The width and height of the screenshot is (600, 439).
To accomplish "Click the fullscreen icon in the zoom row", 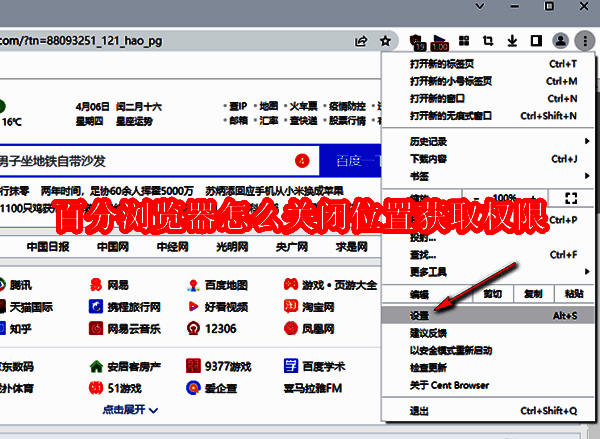I will 571,198.
